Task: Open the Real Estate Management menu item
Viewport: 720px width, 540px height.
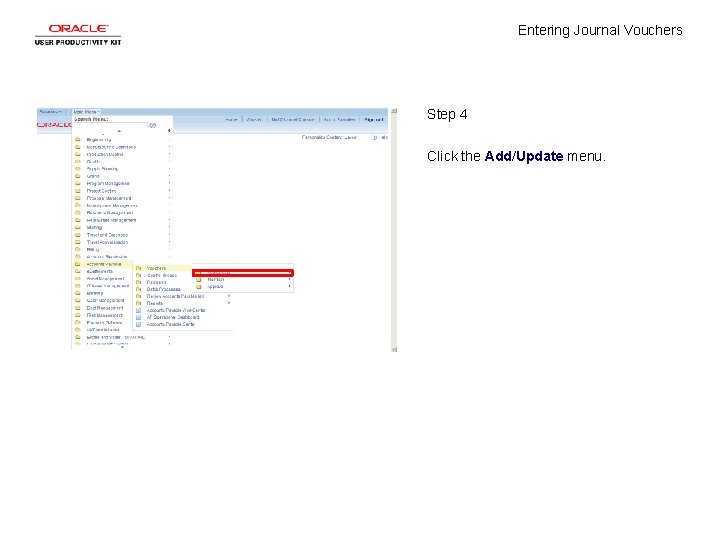Action: click(x=111, y=220)
